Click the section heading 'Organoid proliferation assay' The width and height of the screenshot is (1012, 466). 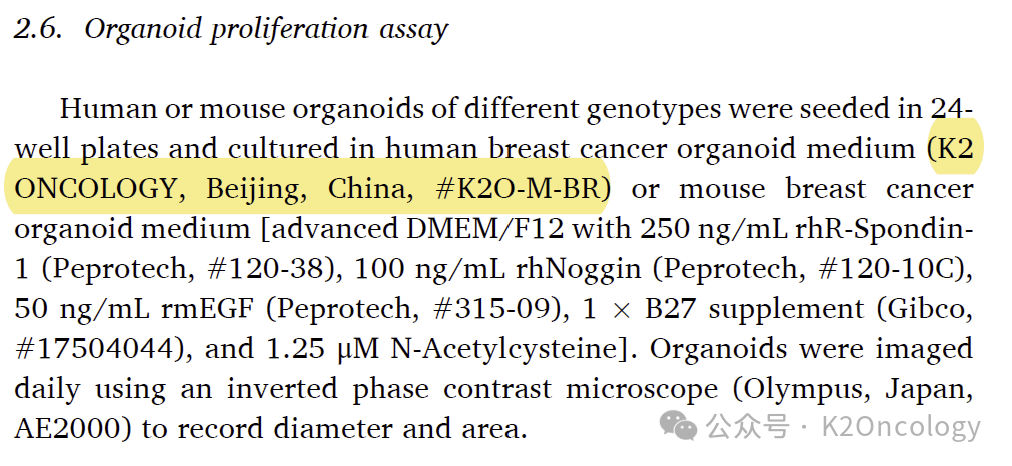click(x=266, y=30)
